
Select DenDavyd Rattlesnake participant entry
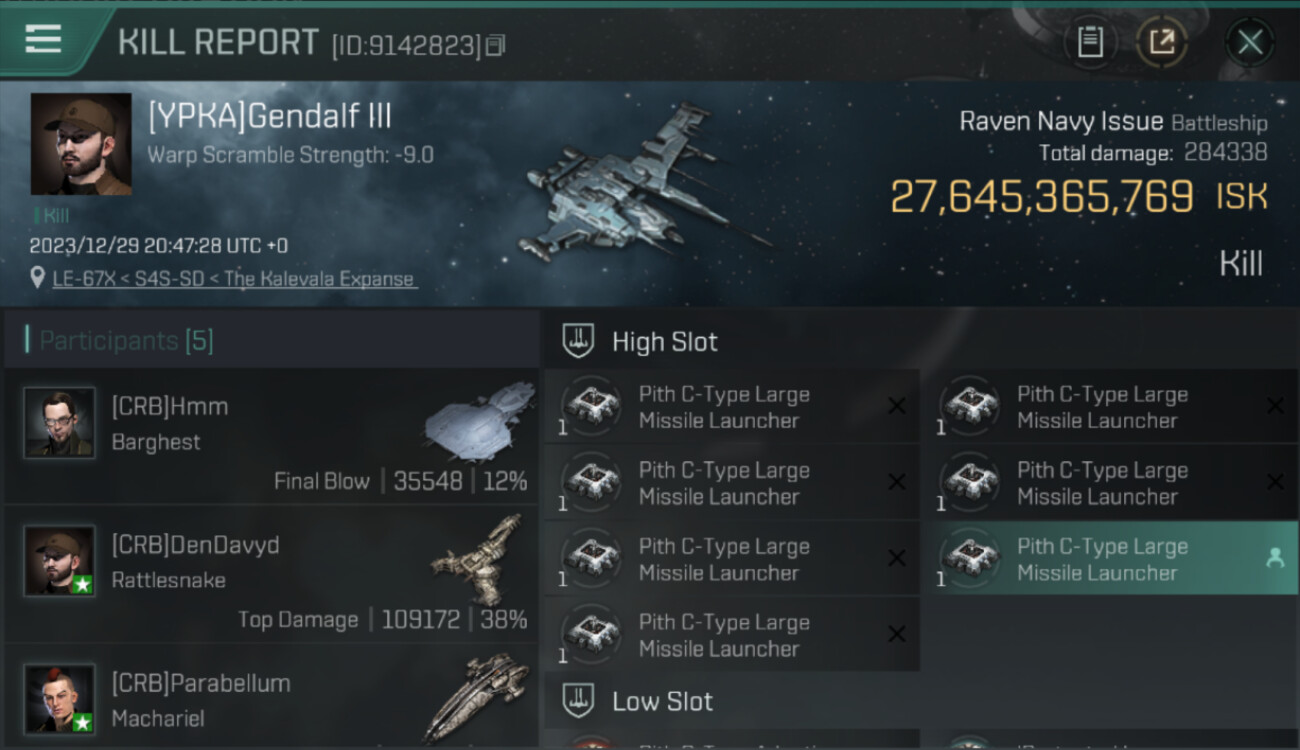tap(271, 575)
